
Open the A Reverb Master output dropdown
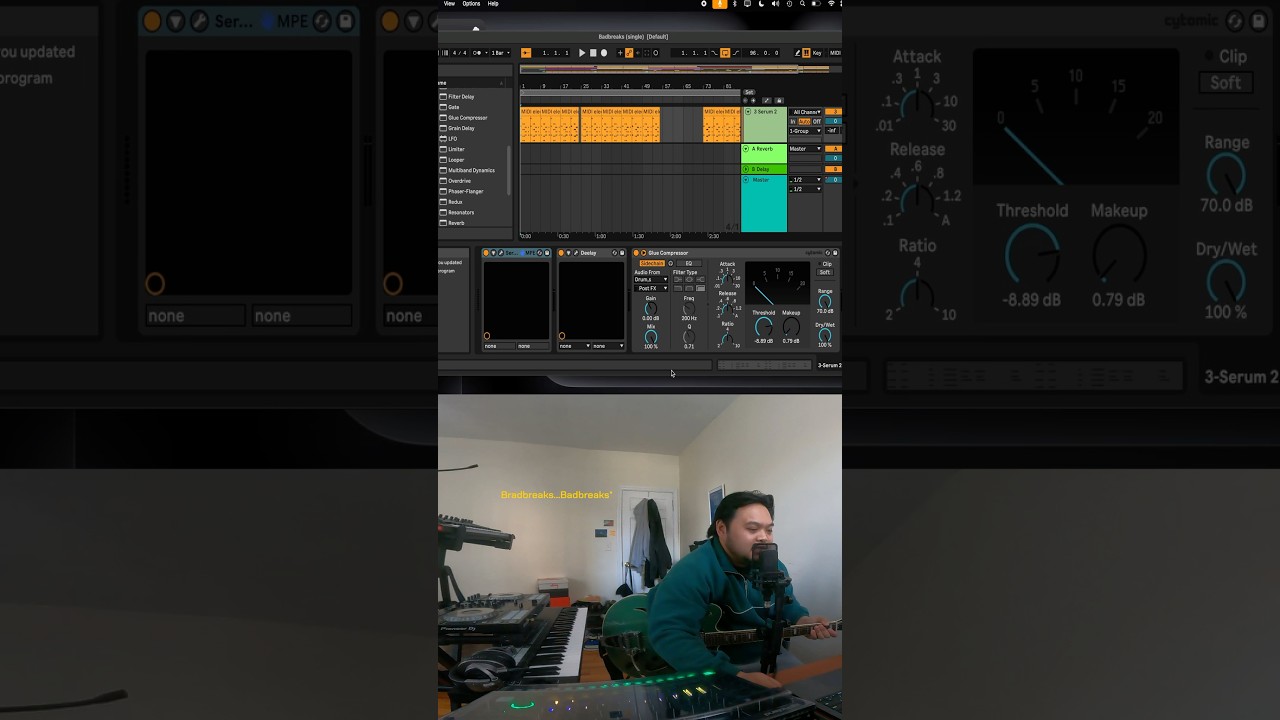tap(805, 149)
